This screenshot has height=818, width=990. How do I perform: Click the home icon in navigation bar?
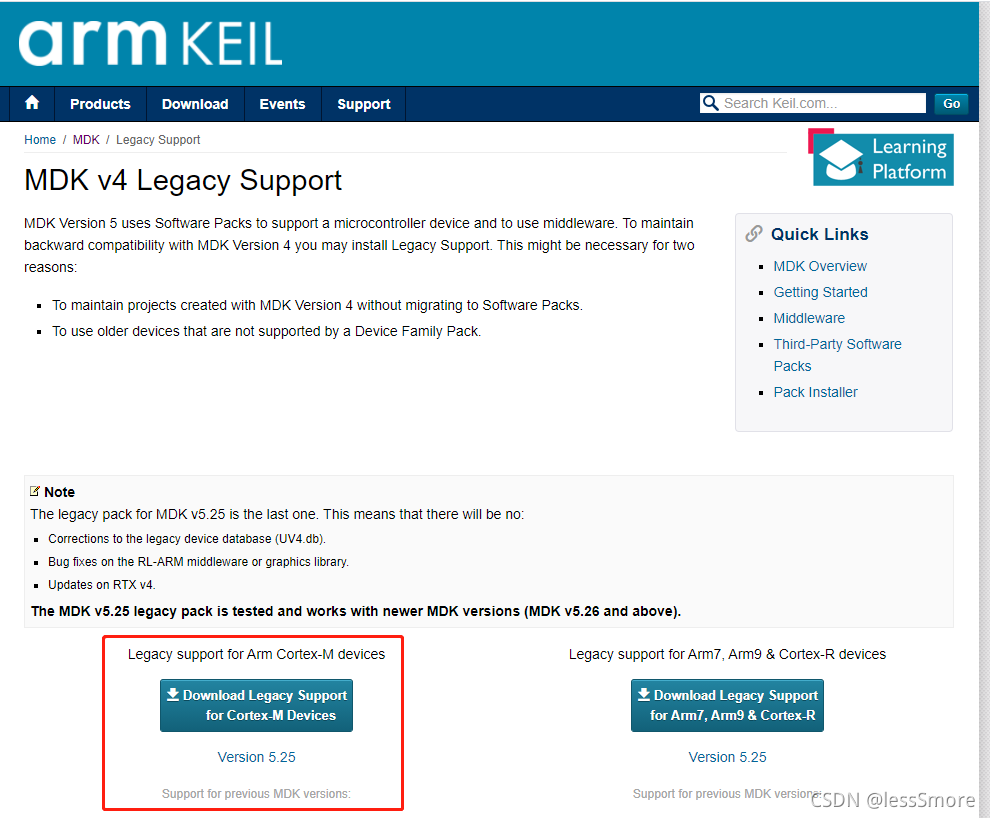pyautogui.click(x=32, y=103)
